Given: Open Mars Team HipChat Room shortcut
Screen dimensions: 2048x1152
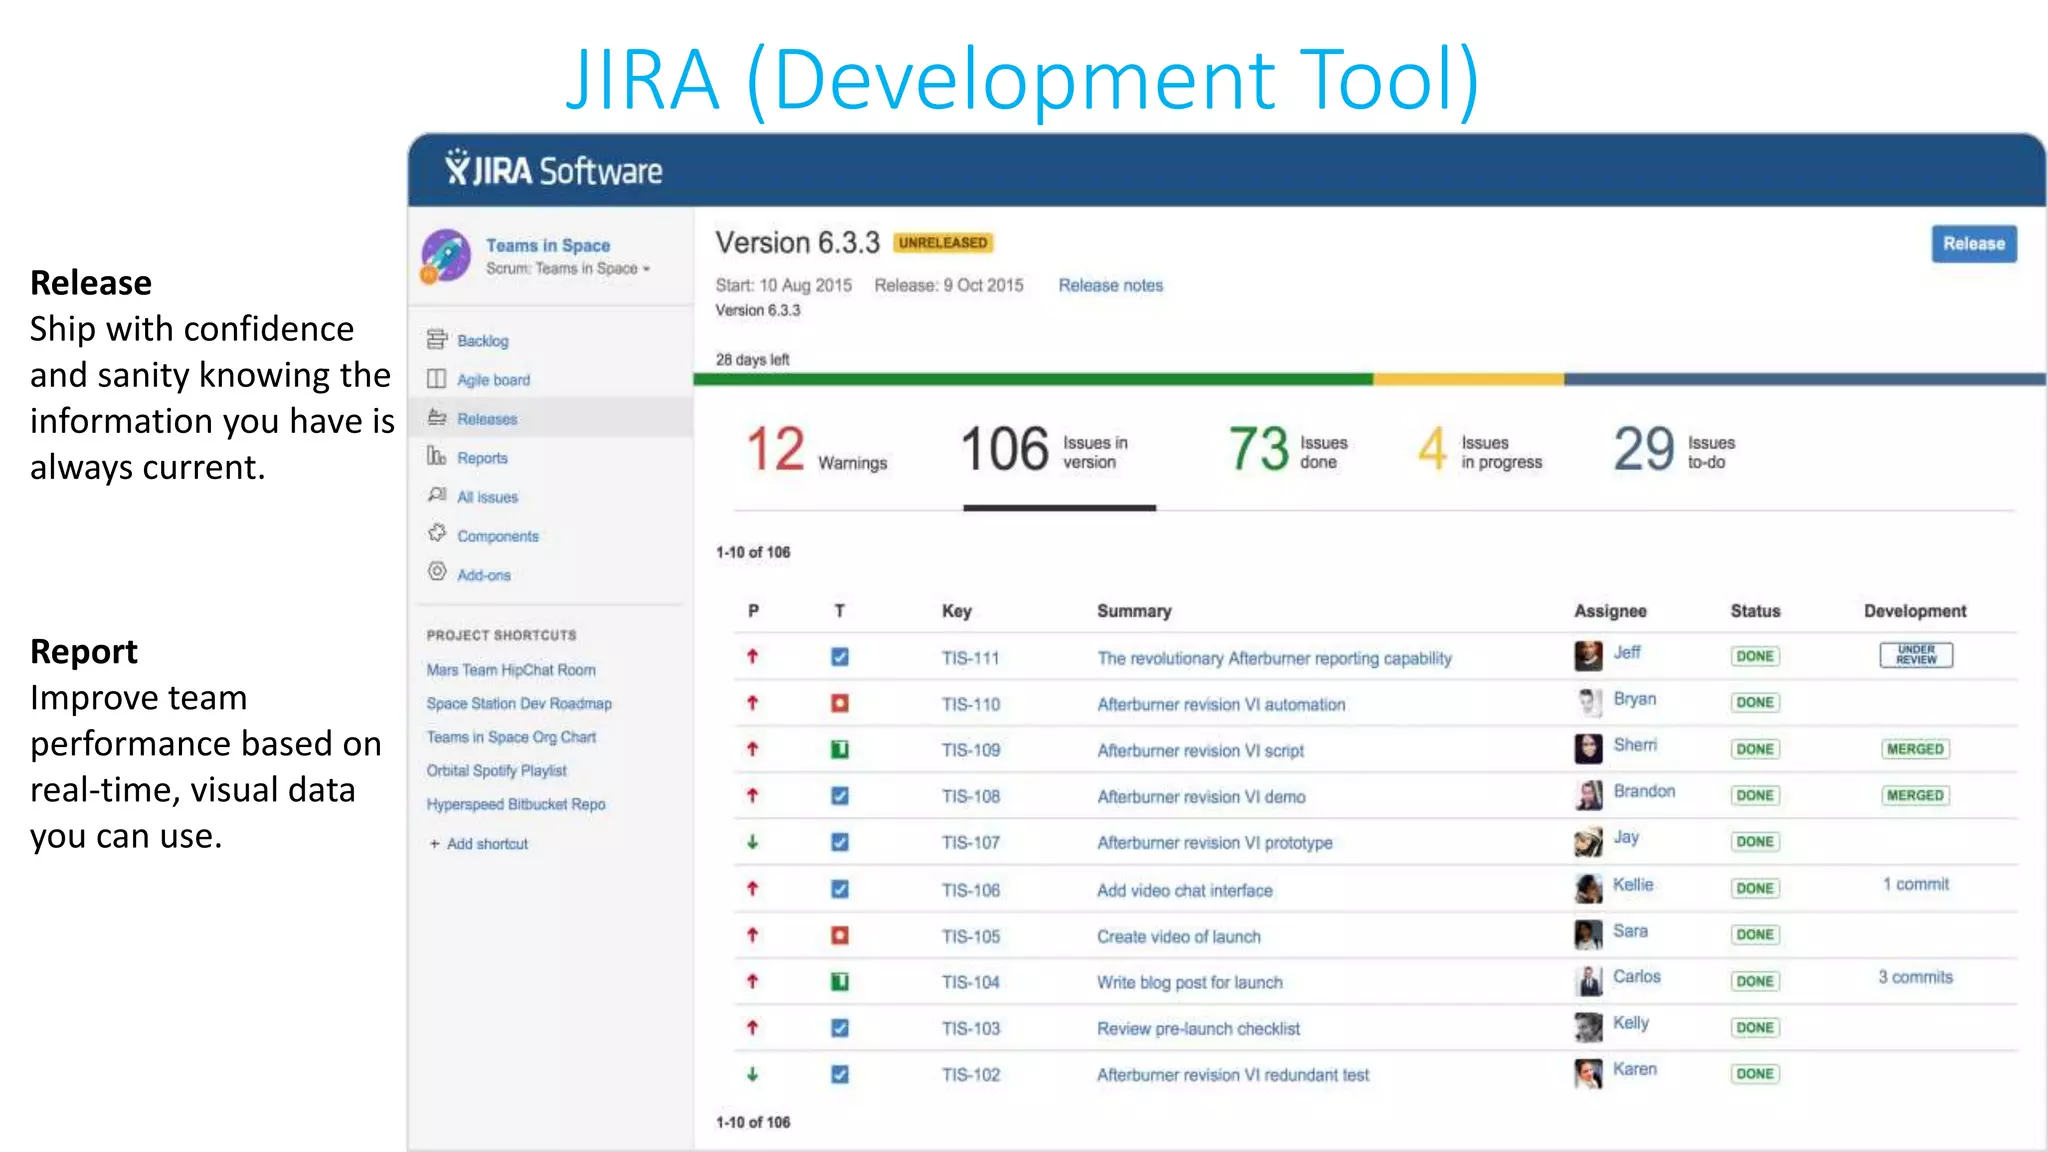Looking at the screenshot, I should point(511,670).
